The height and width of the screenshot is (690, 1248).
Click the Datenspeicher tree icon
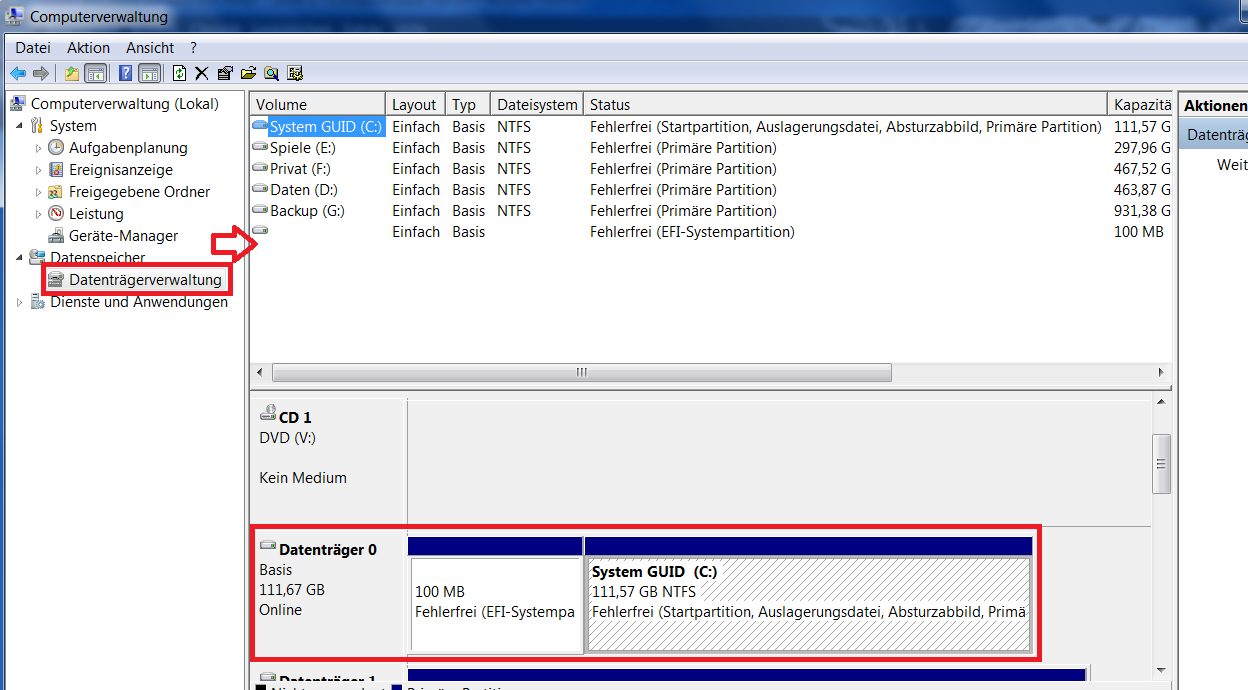pos(37,258)
